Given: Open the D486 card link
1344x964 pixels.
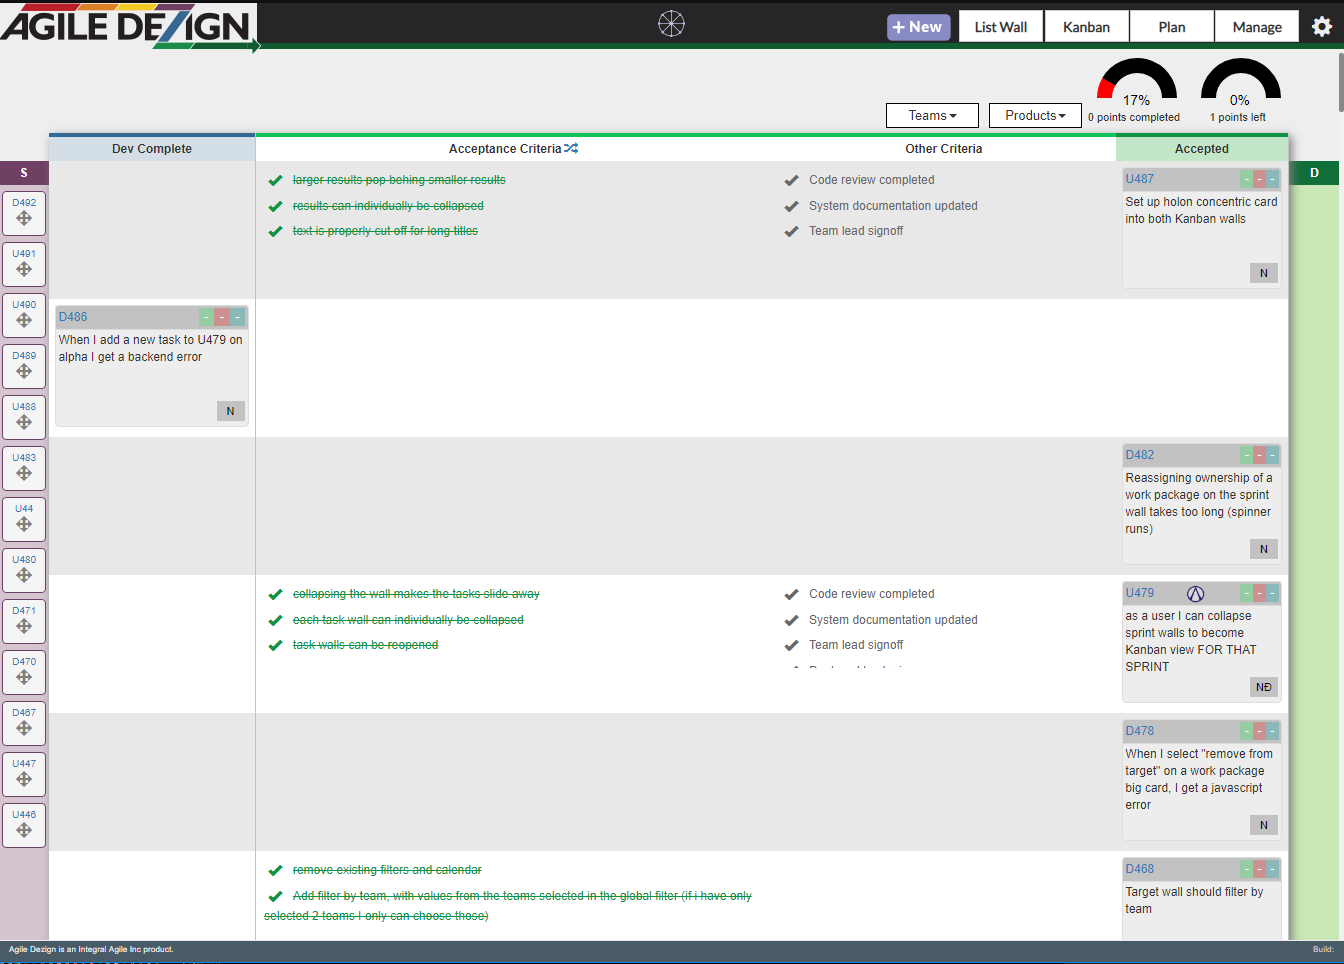Looking at the screenshot, I should click(73, 317).
